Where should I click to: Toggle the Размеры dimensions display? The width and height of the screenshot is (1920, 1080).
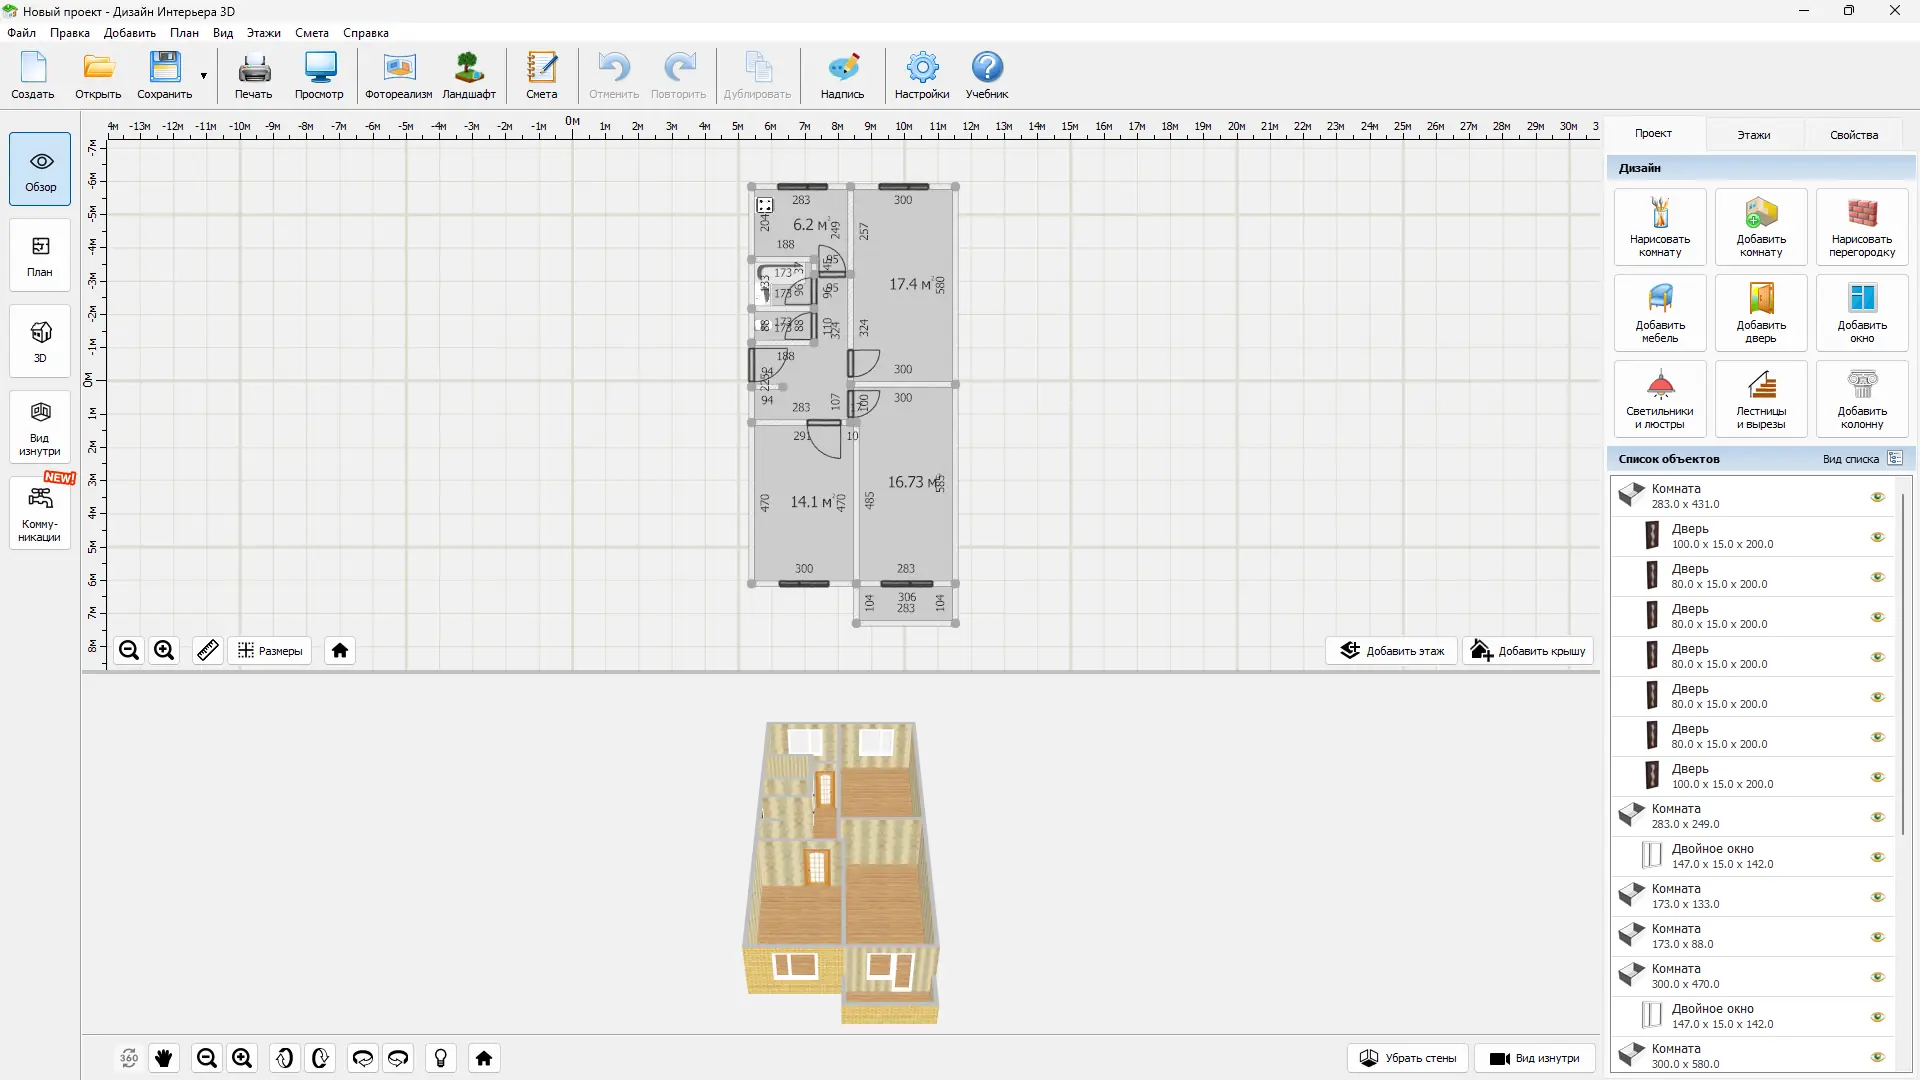pyautogui.click(x=270, y=651)
